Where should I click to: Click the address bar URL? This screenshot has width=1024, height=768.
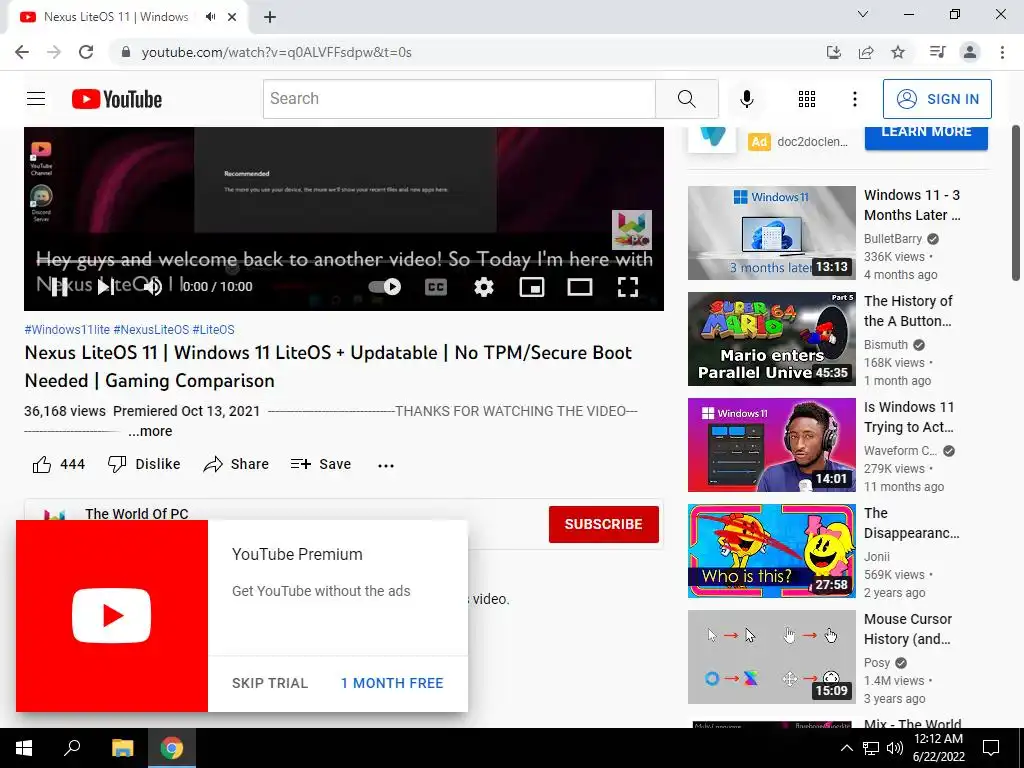point(276,52)
